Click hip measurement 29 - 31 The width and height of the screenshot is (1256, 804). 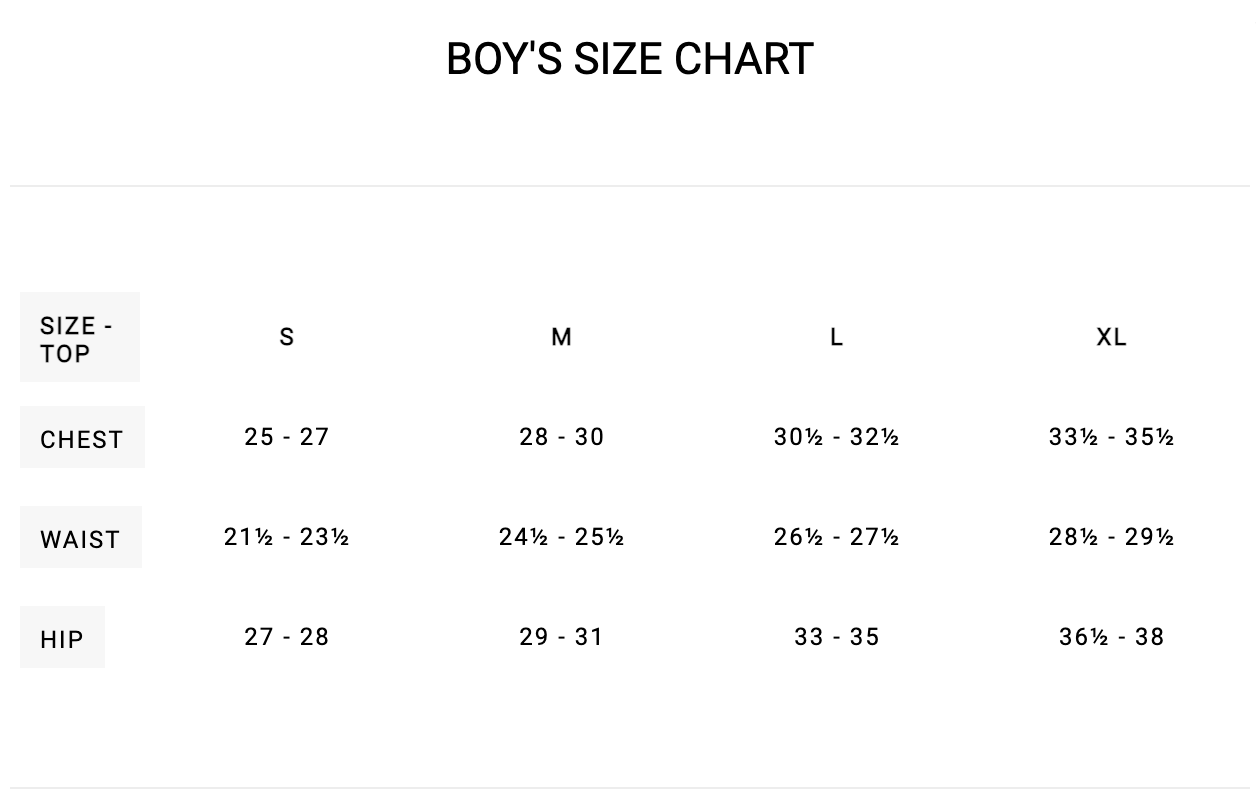[562, 637]
